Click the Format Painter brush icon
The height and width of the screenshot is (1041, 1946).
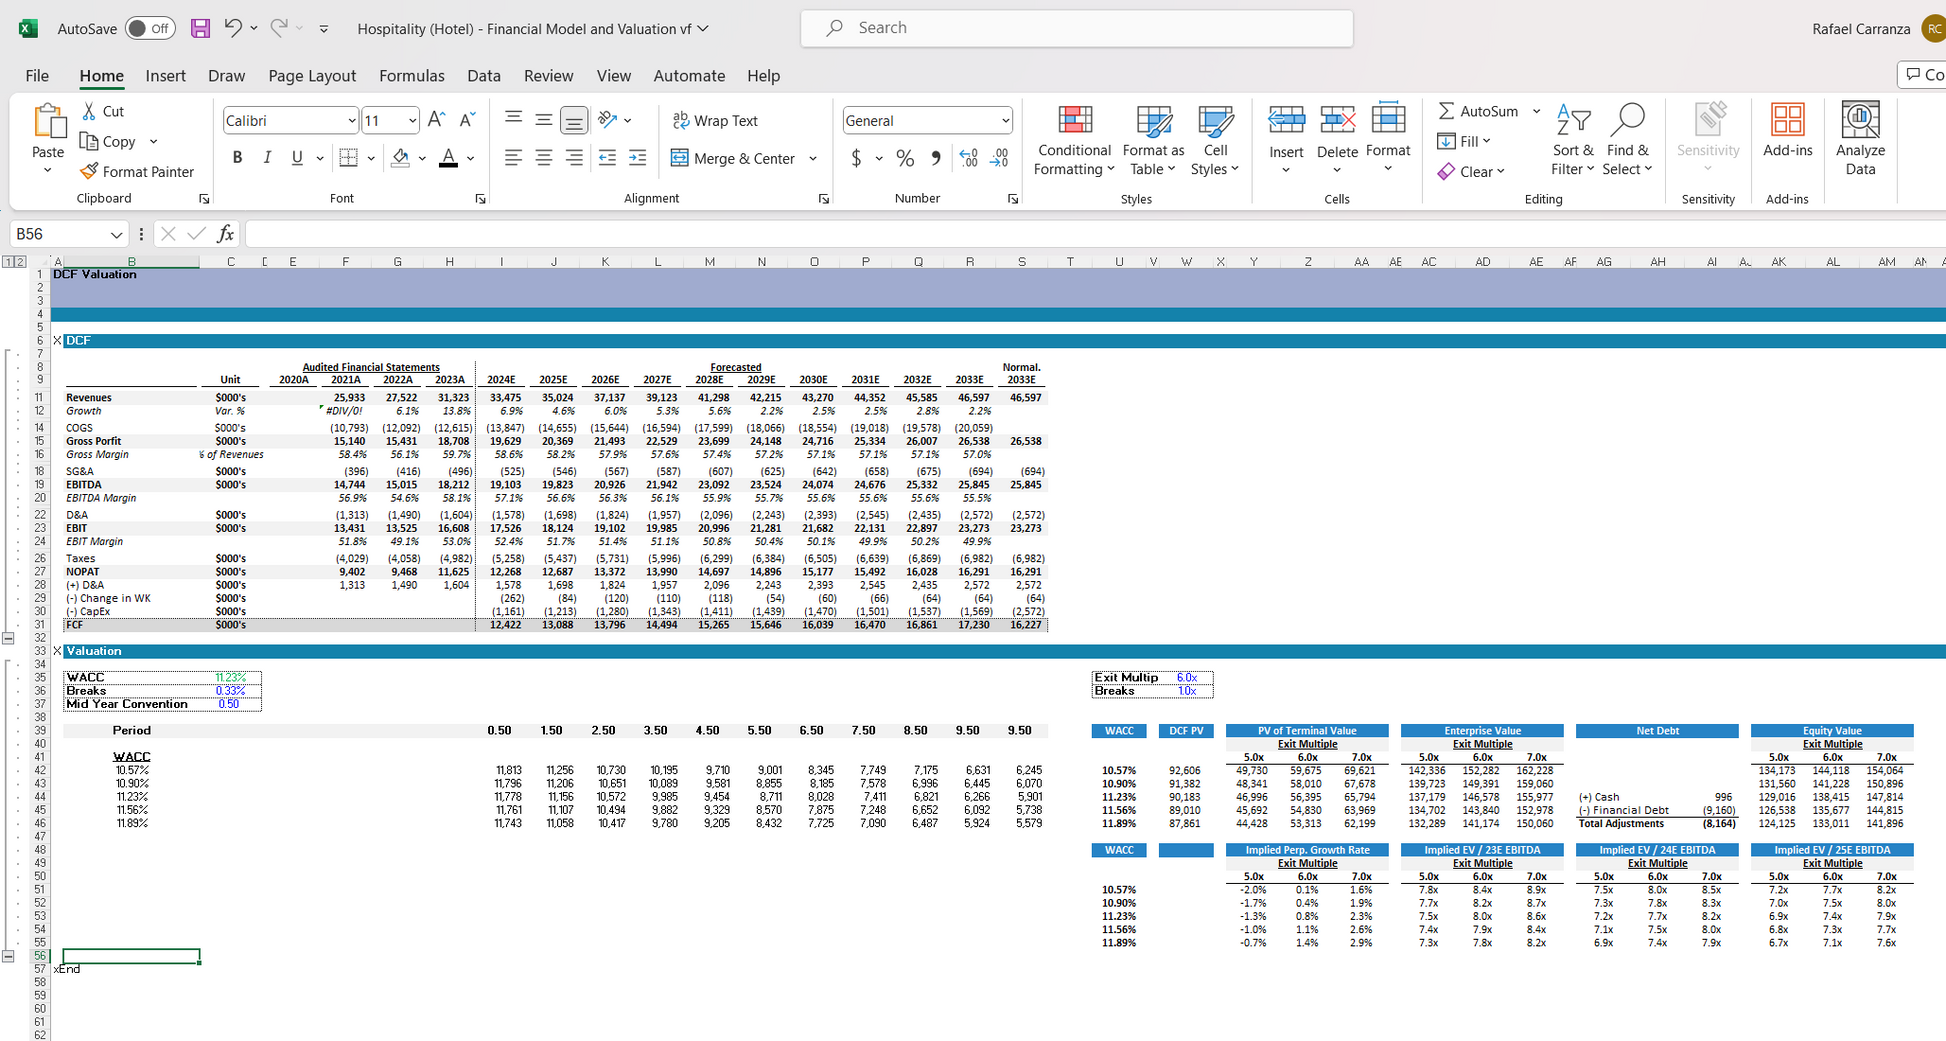click(89, 172)
